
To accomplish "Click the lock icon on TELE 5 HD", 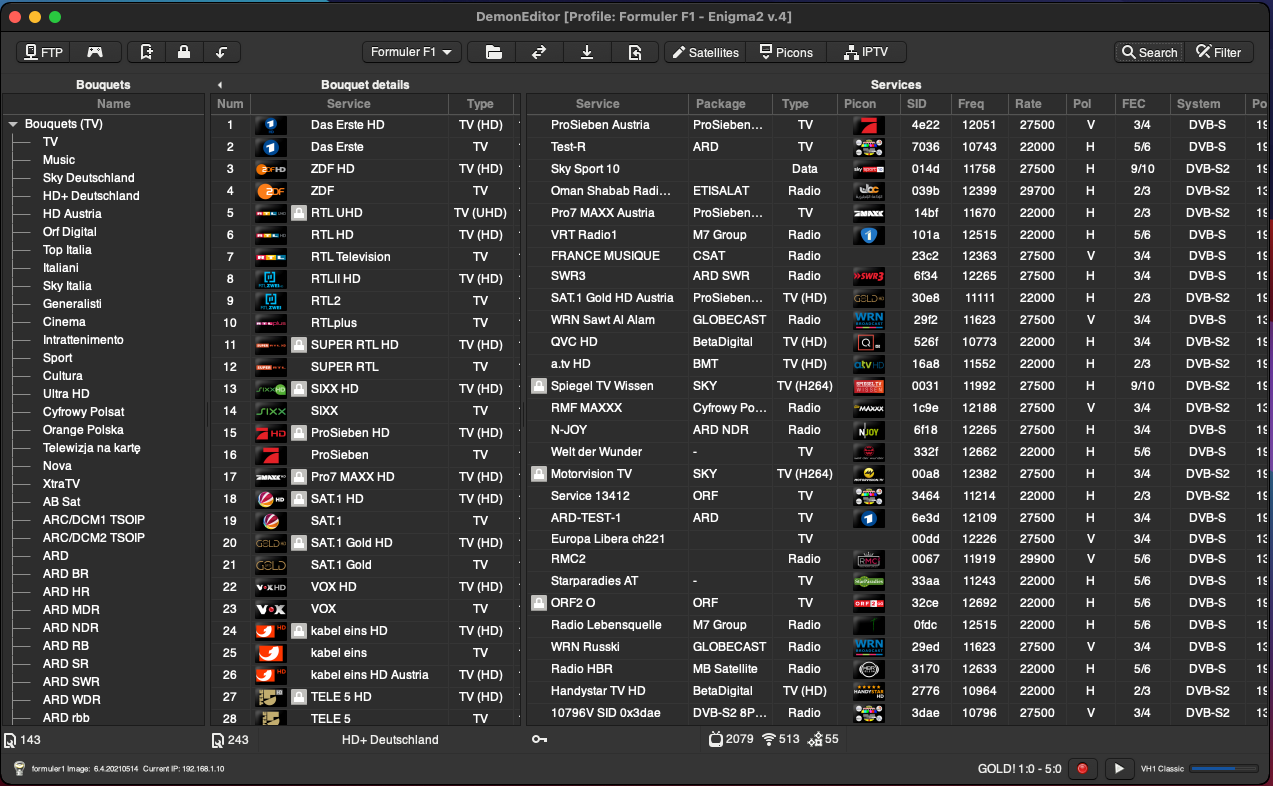I will pyautogui.click(x=298, y=697).
